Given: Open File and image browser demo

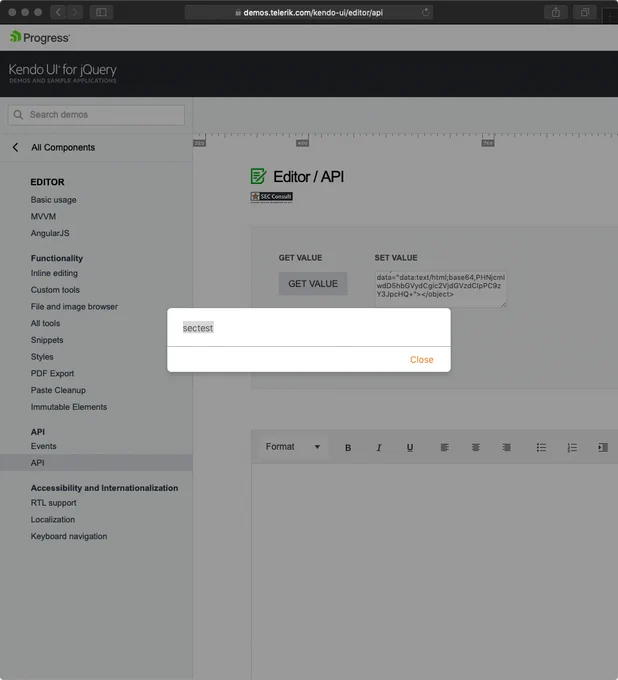Looking at the screenshot, I should click(74, 307).
